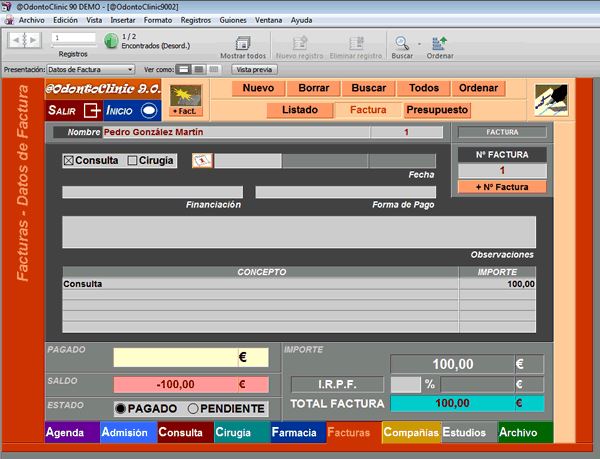Select the list view icon

[x=199, y=70]
